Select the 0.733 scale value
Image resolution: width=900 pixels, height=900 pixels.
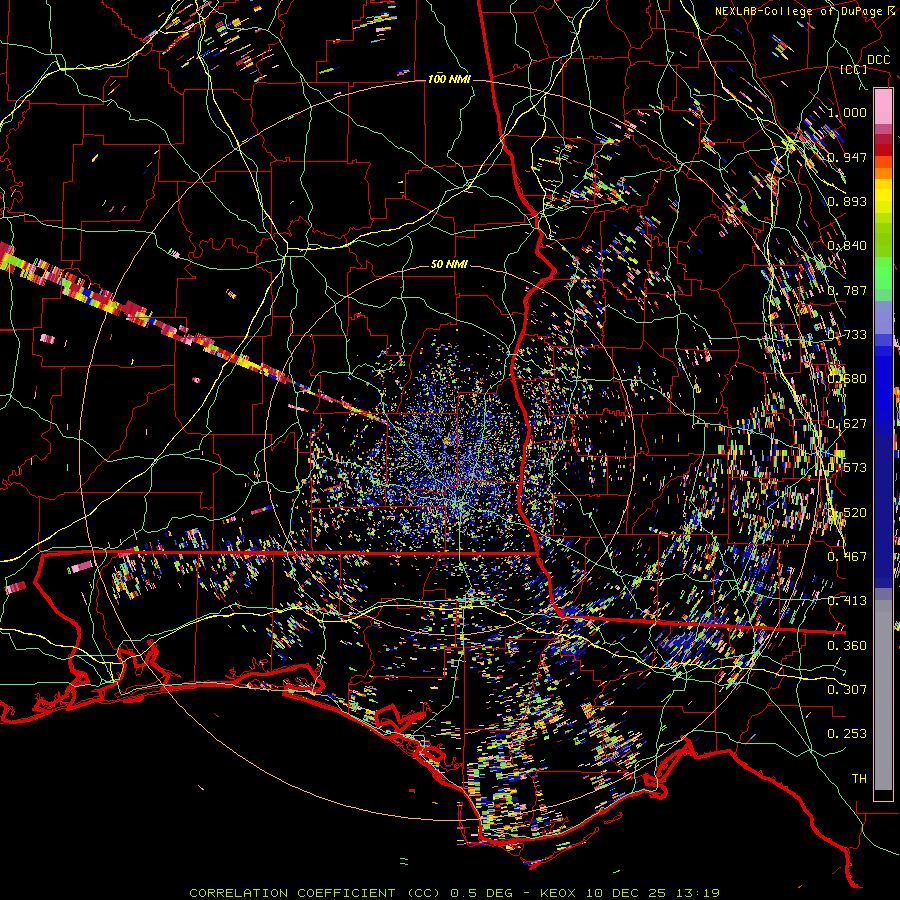(847, 335)
